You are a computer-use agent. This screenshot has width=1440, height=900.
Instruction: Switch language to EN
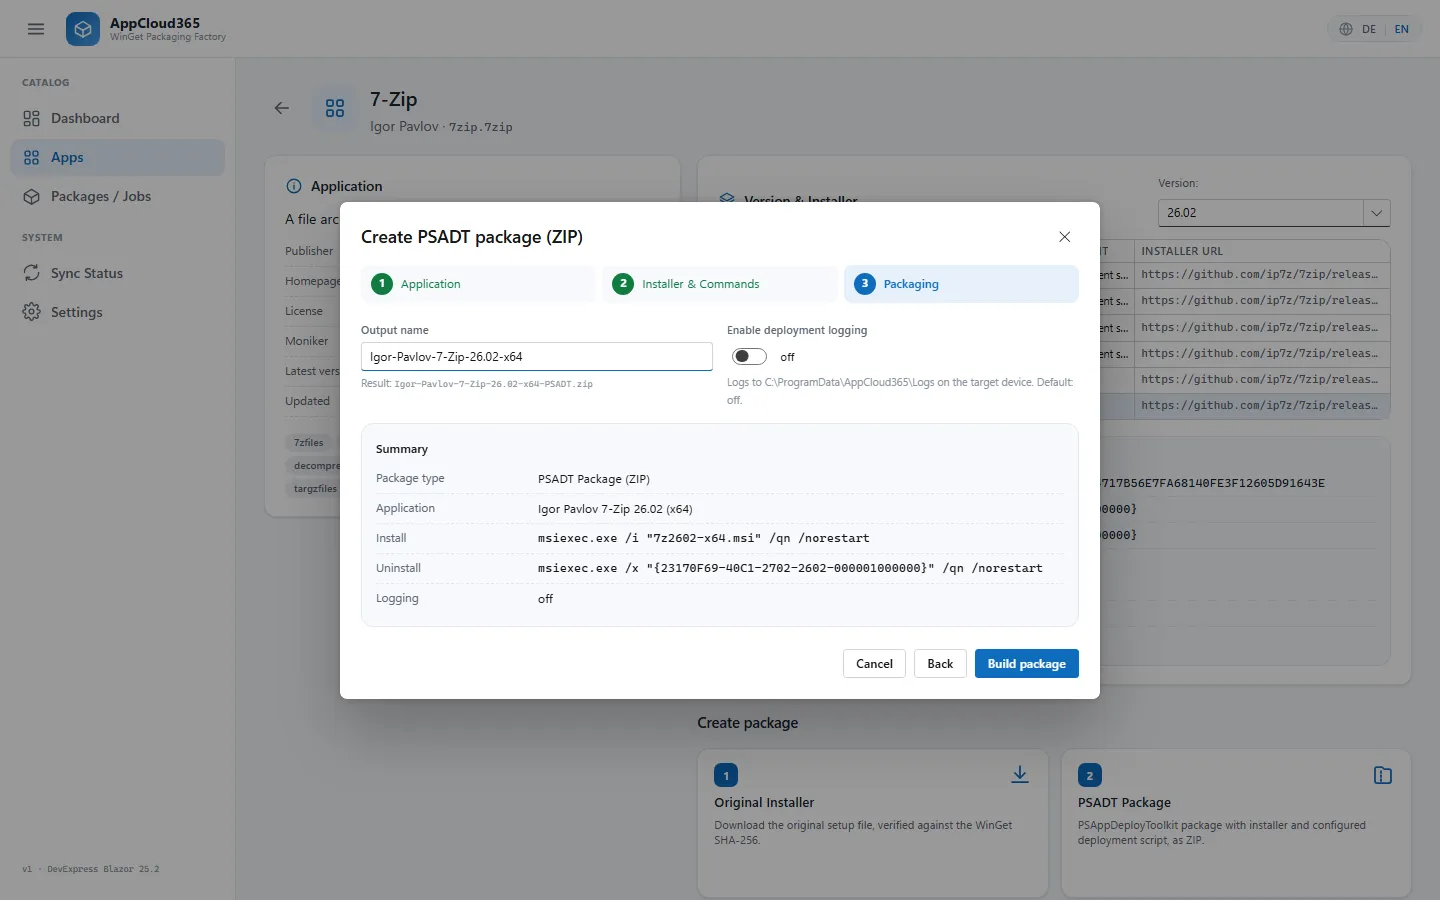tap(1401, 29)
